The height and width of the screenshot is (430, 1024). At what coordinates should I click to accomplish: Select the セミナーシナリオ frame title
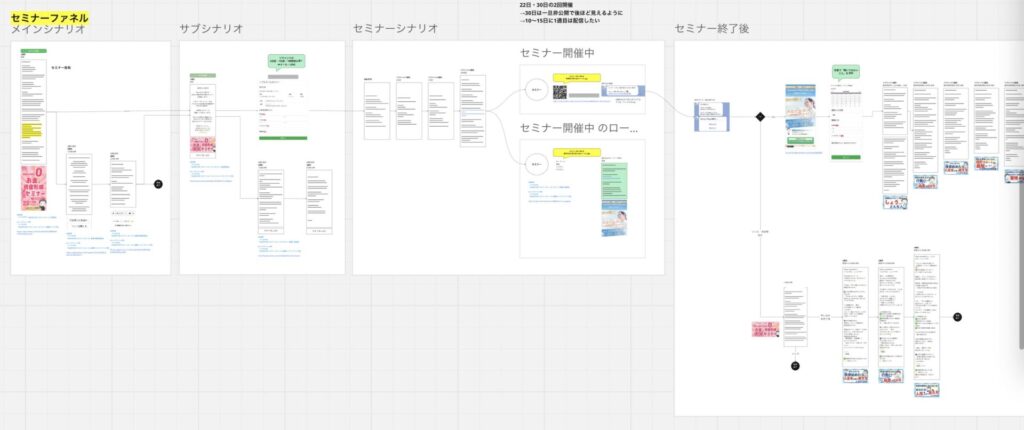(x=395, y=29)
